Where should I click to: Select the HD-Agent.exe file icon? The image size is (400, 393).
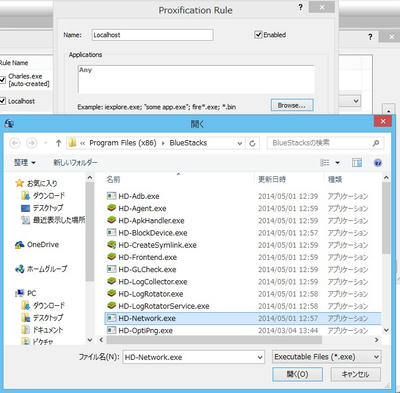(x=111, y=208)
